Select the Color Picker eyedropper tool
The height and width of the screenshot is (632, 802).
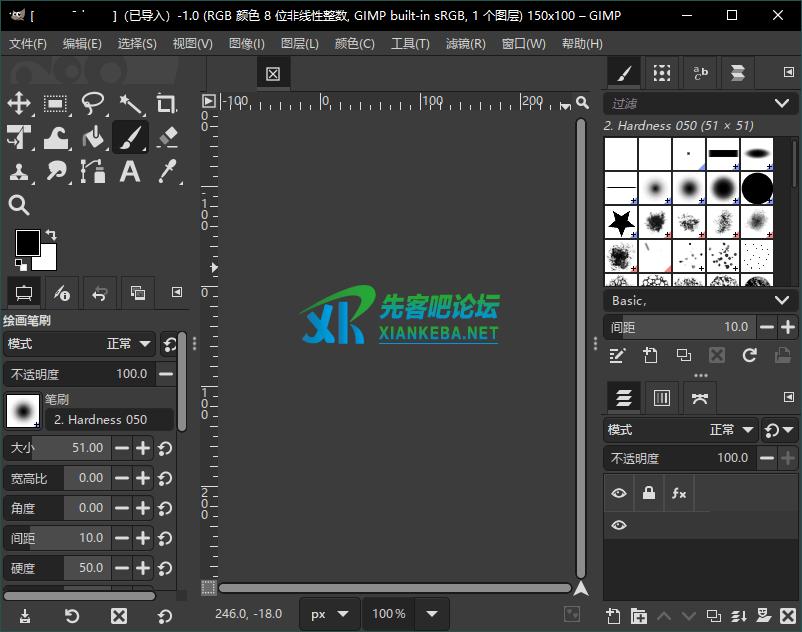click(x=166, y=171)
